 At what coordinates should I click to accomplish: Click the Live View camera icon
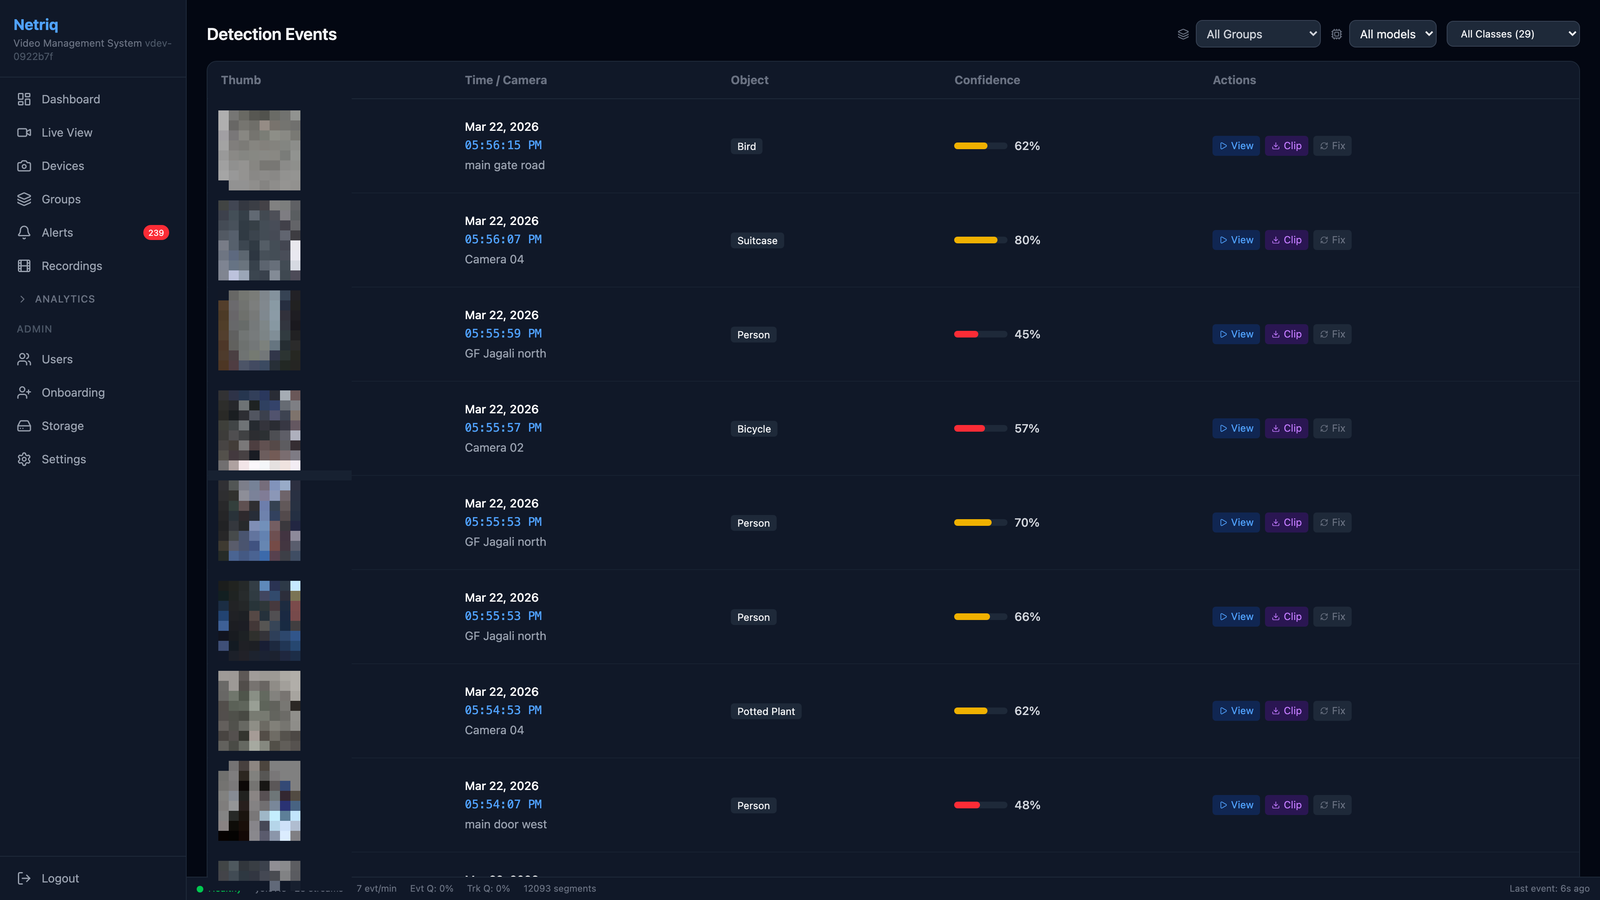click(x=24, y=132)
